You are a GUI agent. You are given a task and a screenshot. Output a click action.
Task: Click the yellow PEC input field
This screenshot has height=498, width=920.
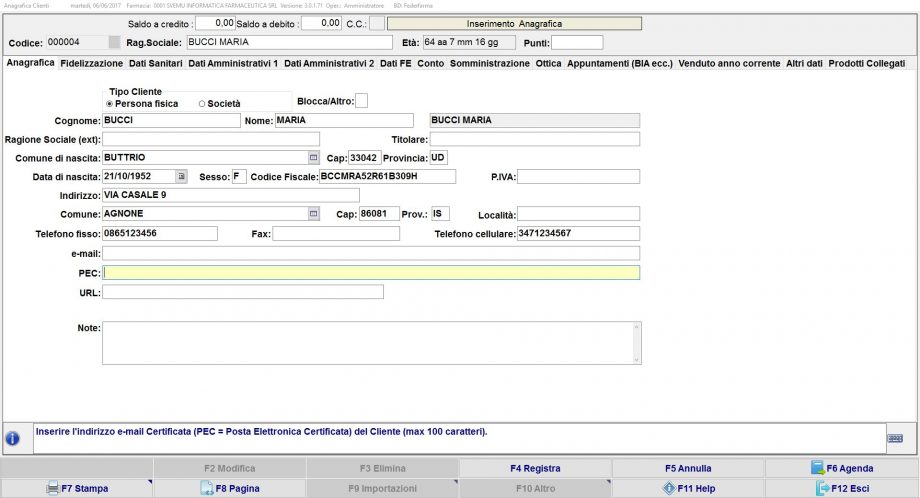pyautogui.click(x=371, y=272)
